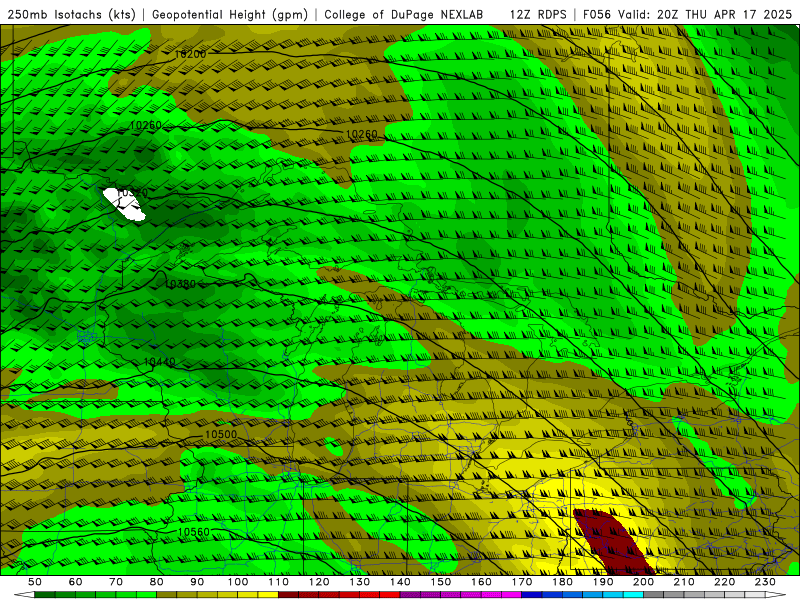Viewport: 800px width, 600px height.
Task: Click the 'Geopotential Height (gpm)' title text
Action: click(230, 14)
